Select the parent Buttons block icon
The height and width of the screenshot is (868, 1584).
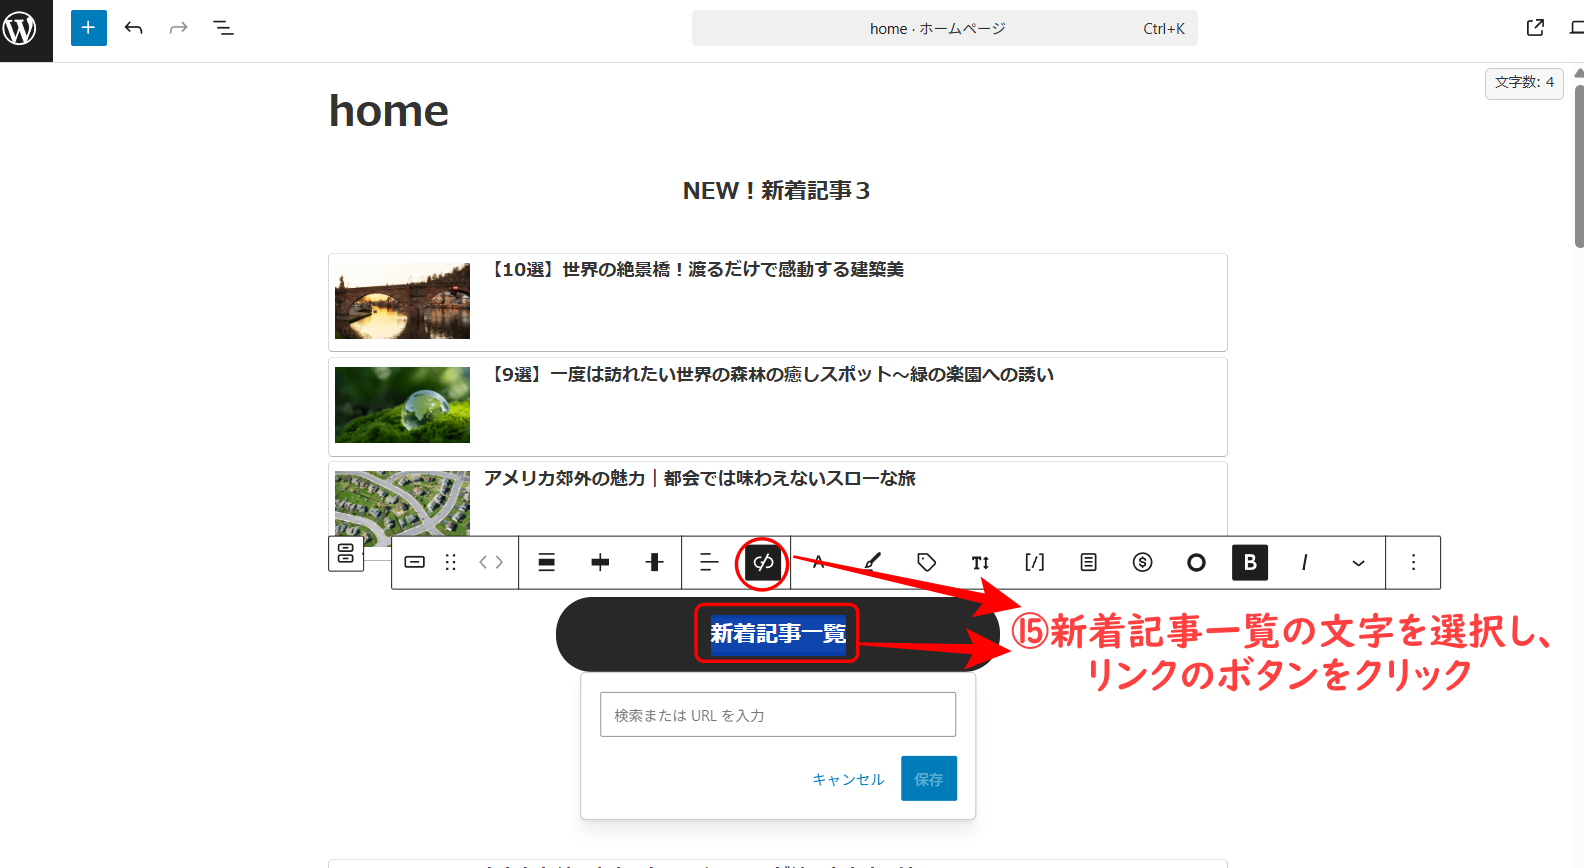[x=346, y=553]
